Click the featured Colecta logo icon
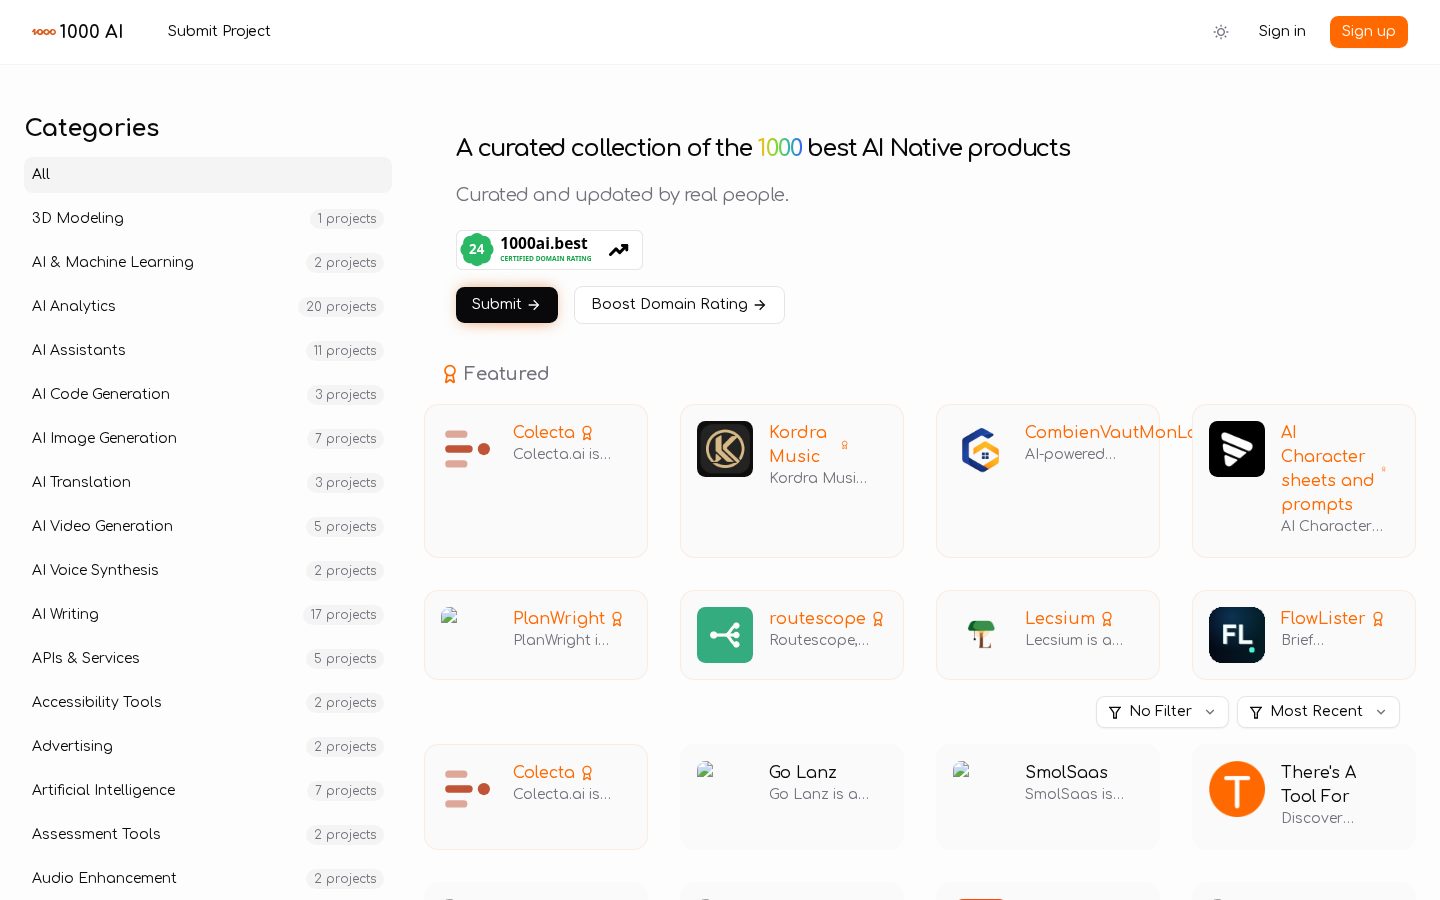This screenshot has width=1440, height=900. [x=468, y=449]
